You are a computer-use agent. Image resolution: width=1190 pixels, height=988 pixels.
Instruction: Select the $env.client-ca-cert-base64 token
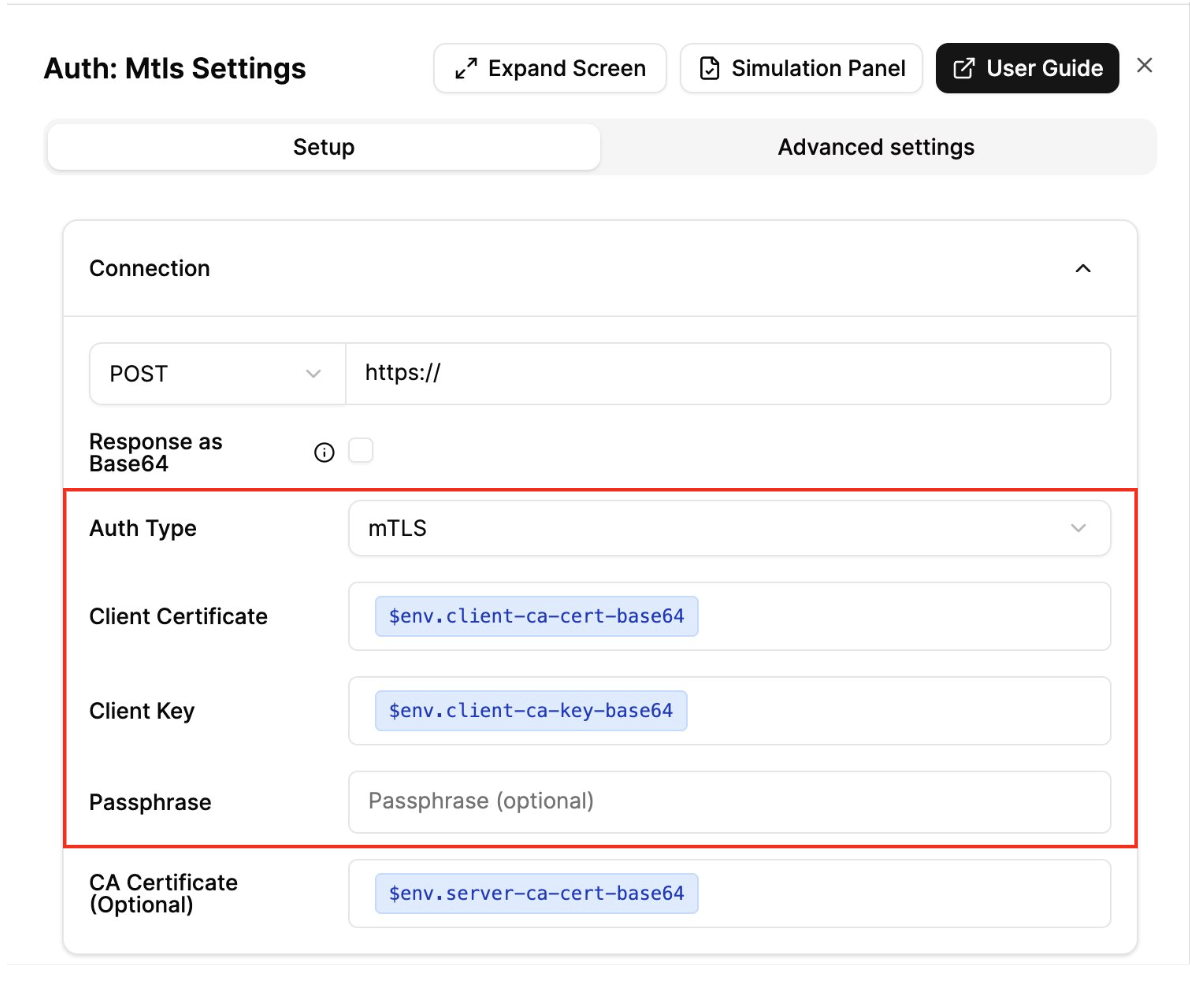tap(537, 616)
